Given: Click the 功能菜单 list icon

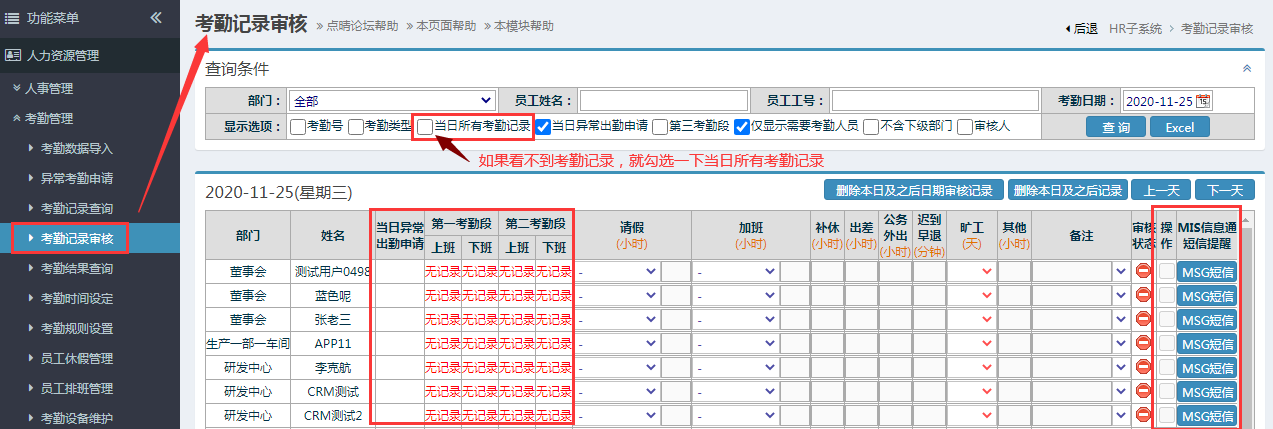Looking at the screenshot, I should 12,18.
